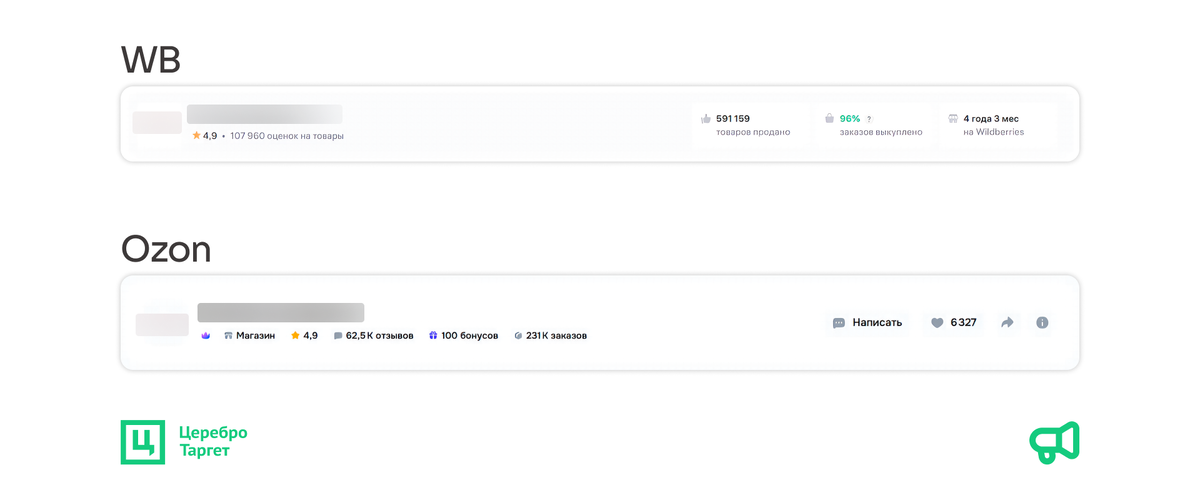Click the bag icon beside 96% заказов выкуплено

point(829,118)
